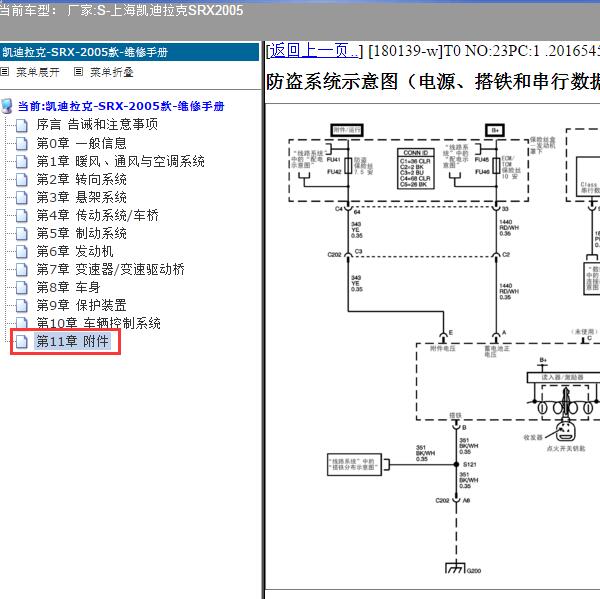This screenshot has width=600, height=599.
Task: Click the page icon for 第2章 转向系统
Action: coord(22,179)
